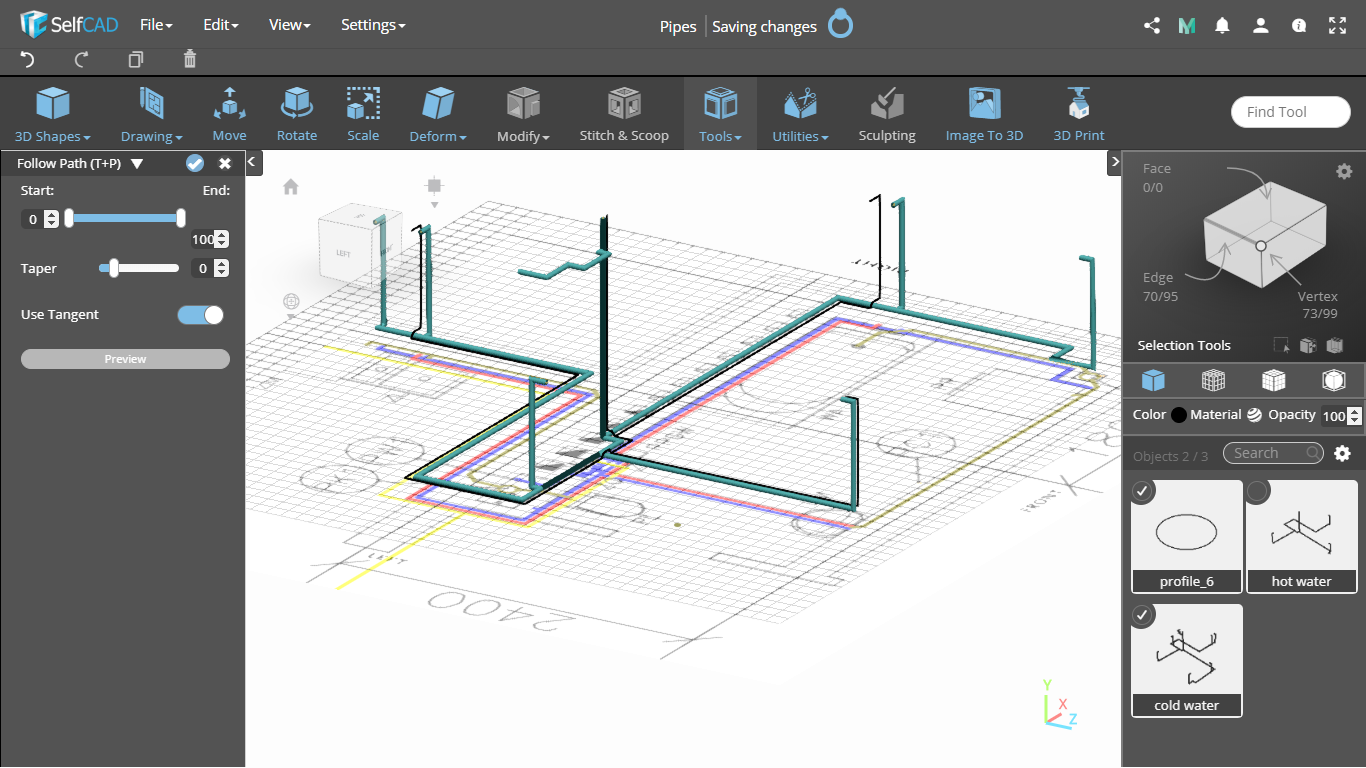The width and height of the screenshot is (1366, 768).
Task: Click the End value stepper arrows
Action: (222, 240)
